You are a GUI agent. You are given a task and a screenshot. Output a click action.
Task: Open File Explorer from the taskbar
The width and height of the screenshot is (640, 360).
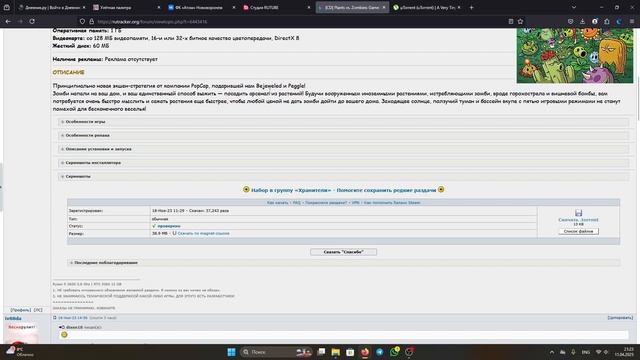point(336,352)
